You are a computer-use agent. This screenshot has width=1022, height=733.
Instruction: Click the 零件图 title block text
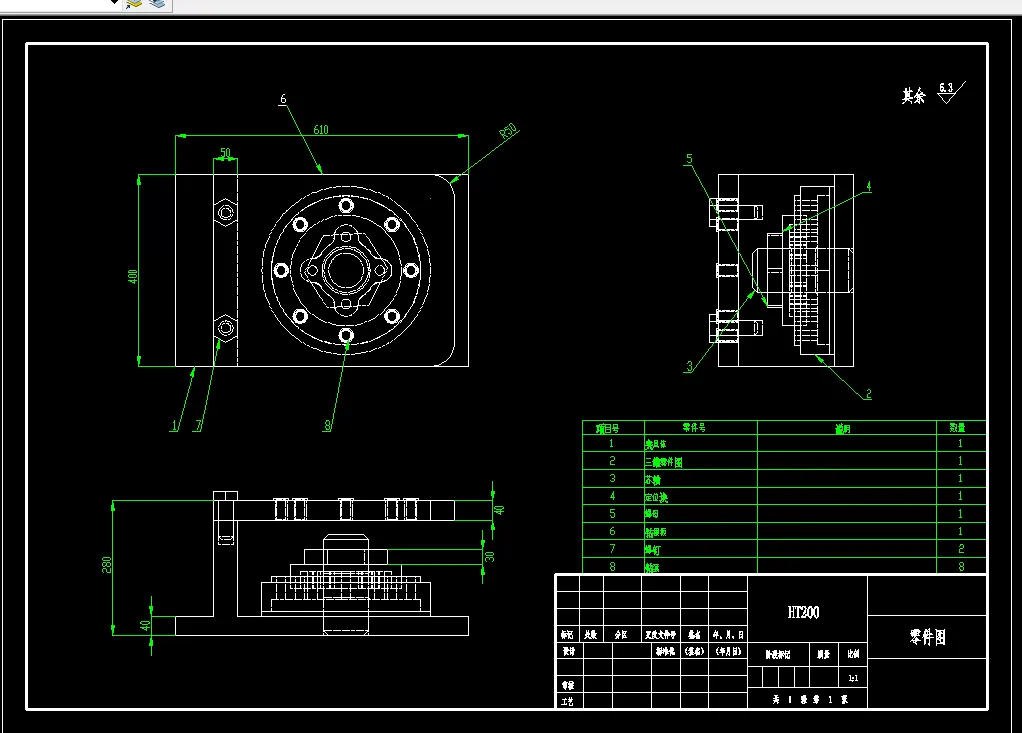927,637
